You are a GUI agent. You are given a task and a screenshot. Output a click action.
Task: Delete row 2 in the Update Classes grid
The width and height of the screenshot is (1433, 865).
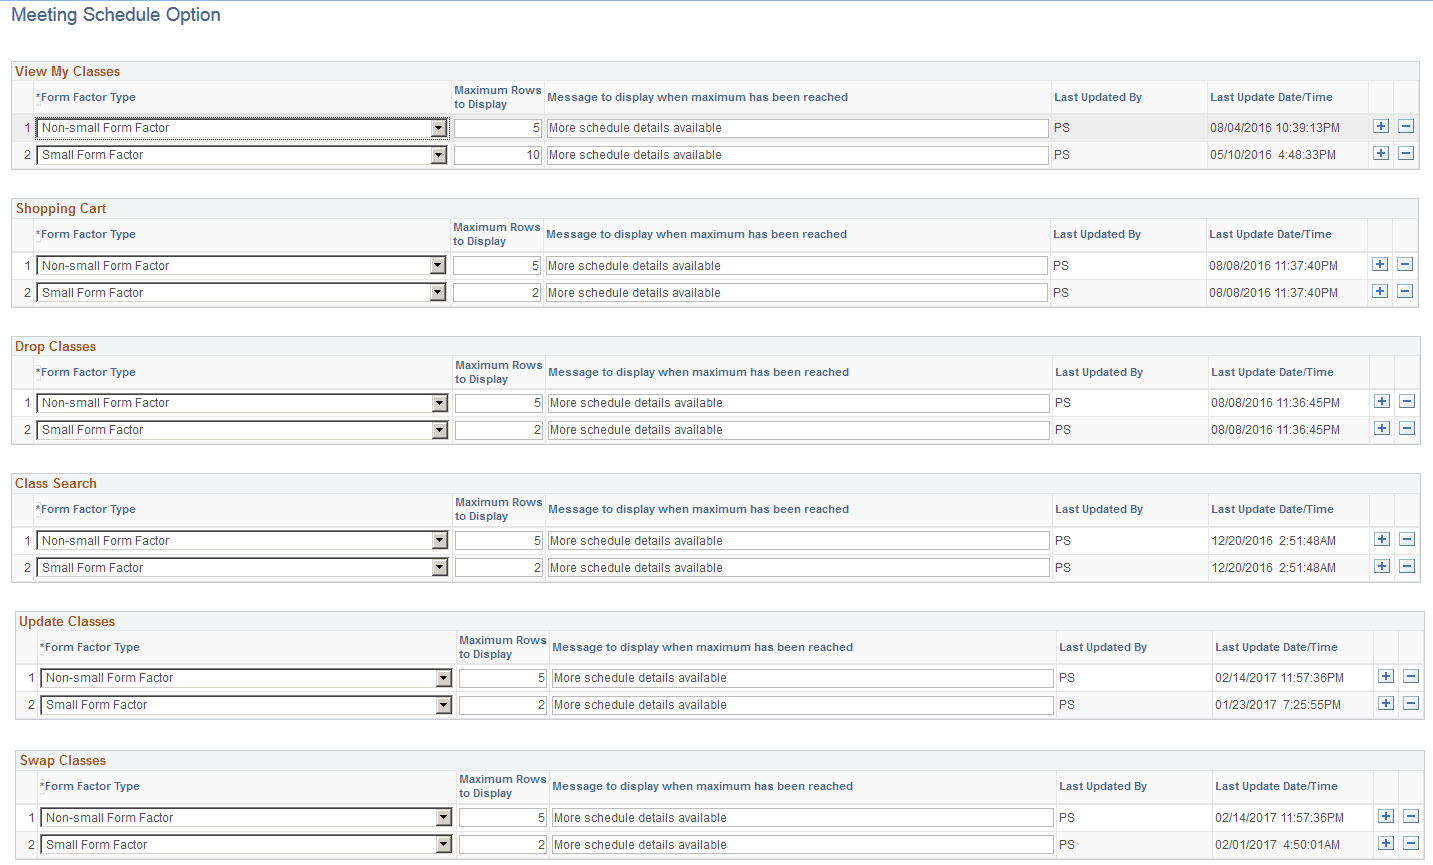pos(1411,704)
